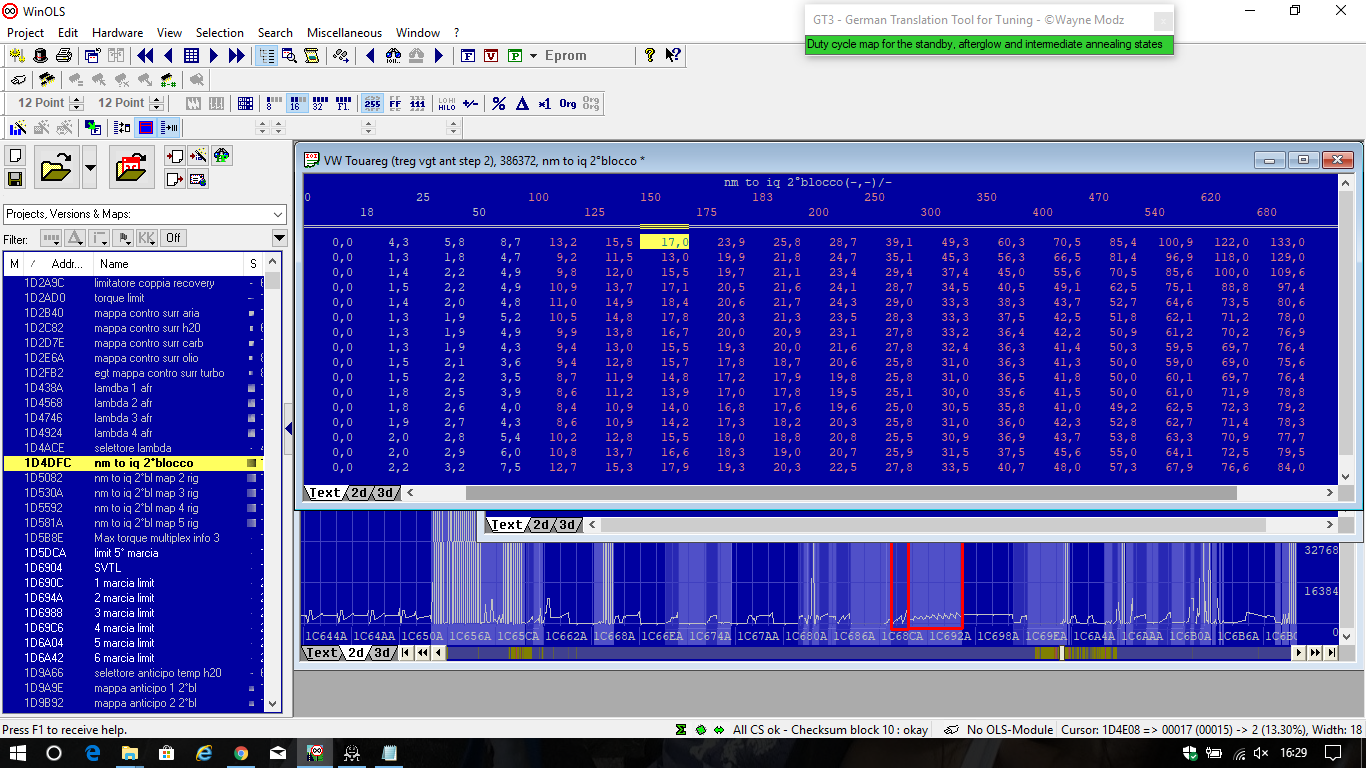
Task: Open the KK filter dropdown
Action: (146, 238)
